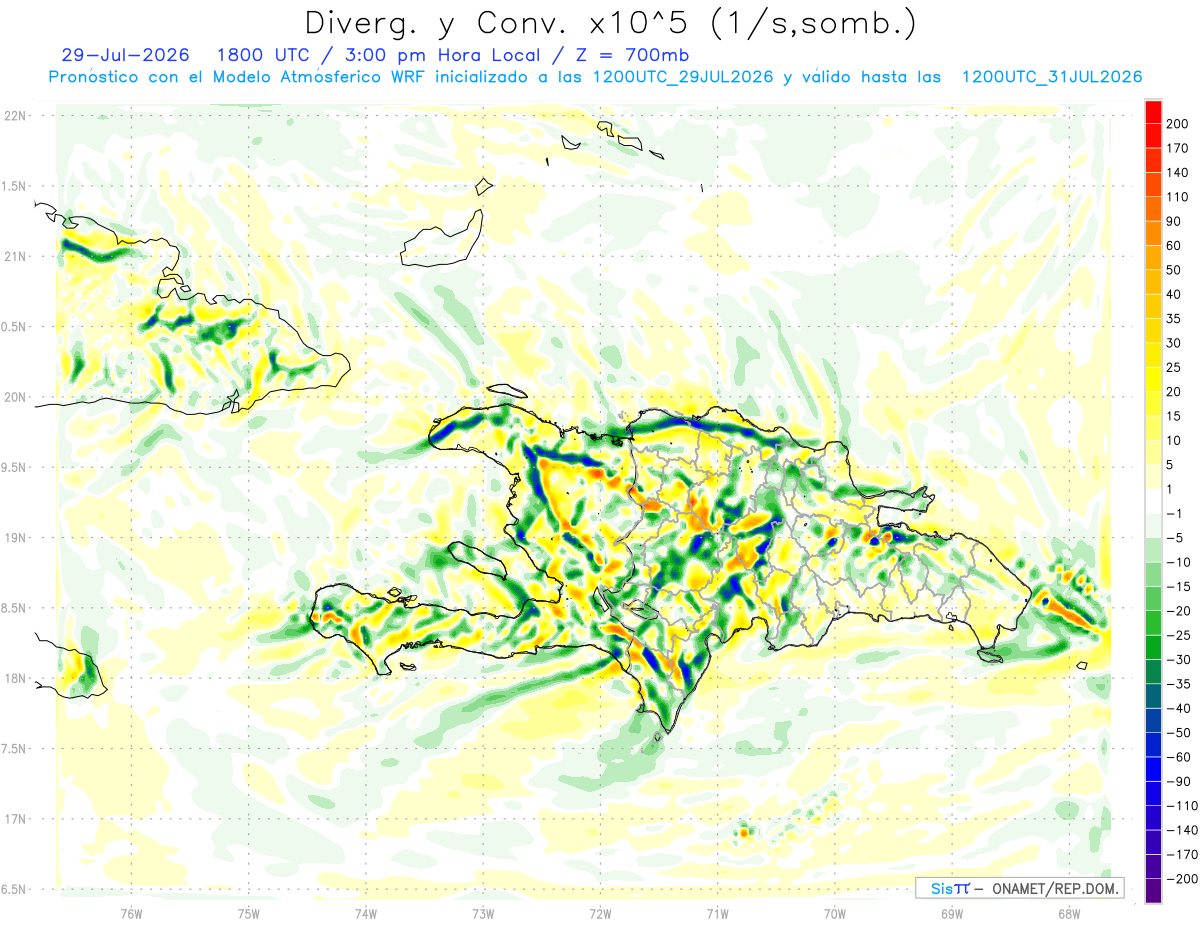The image size is (1200, 927).
Task: Click the 6.5N latitude tick label
Action: pos(14,889)
